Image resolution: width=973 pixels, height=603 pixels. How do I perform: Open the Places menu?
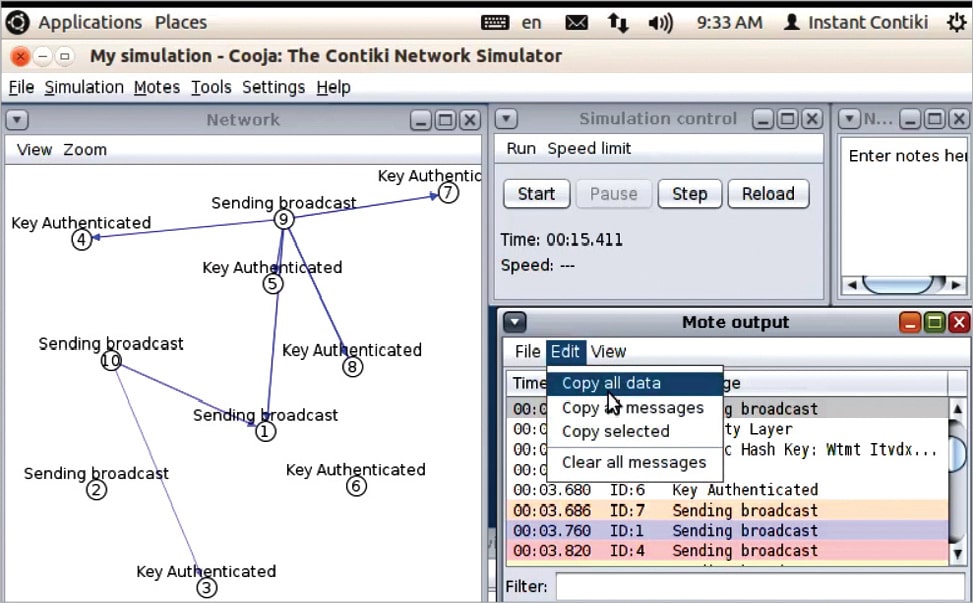coord(181,22)
